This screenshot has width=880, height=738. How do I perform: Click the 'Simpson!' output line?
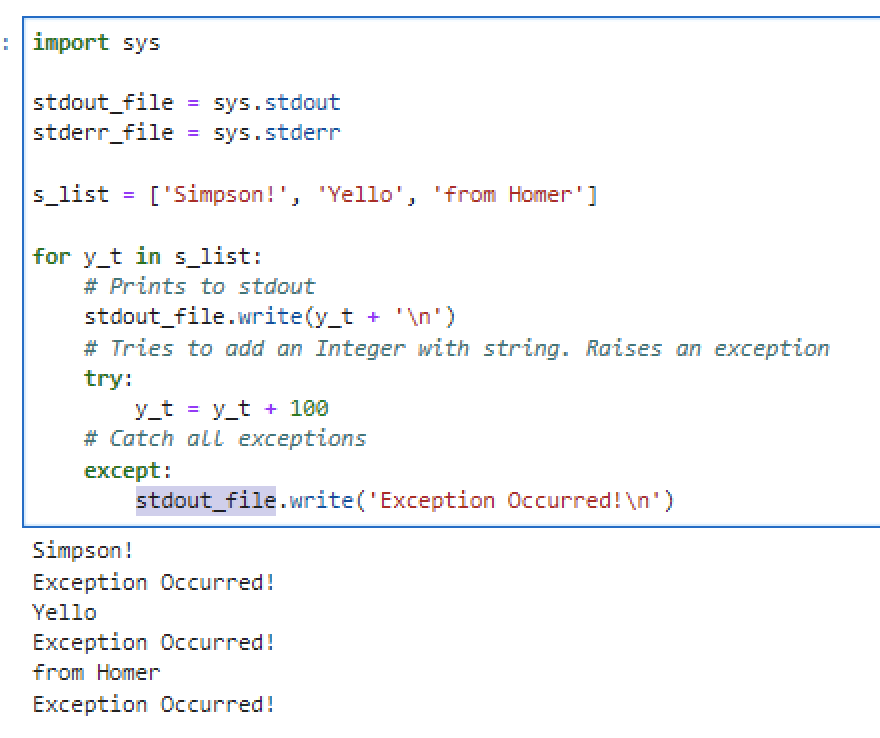[82, 551]
